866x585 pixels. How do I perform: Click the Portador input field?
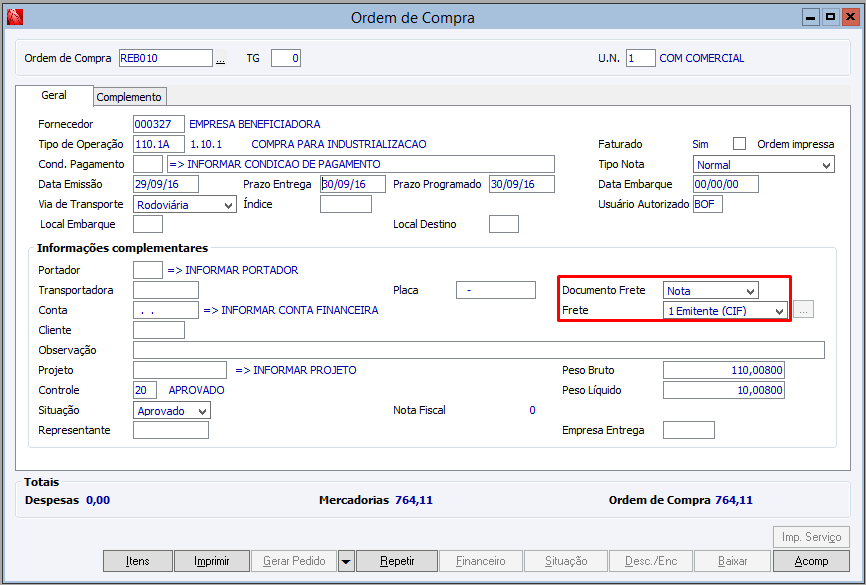tap(148, 270)
